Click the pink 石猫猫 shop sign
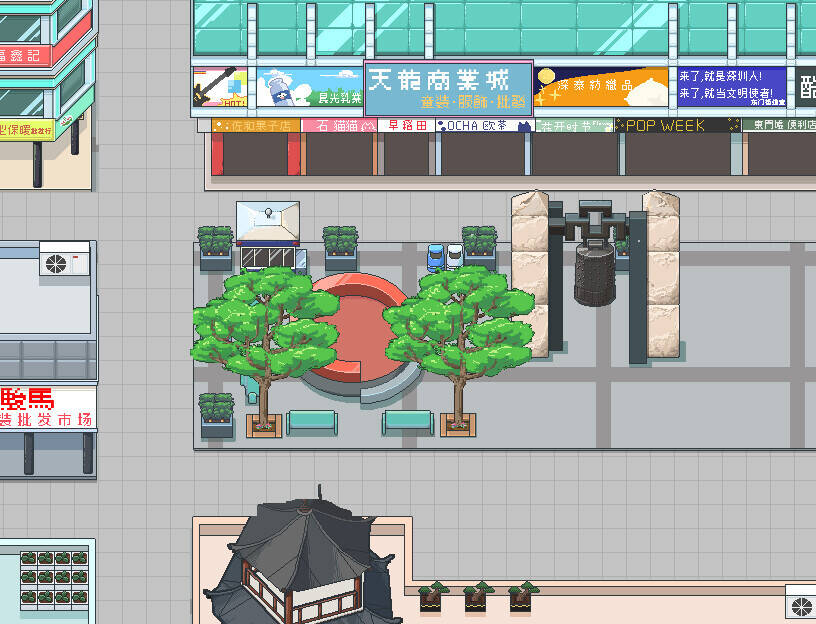 (x=339, y=125)
